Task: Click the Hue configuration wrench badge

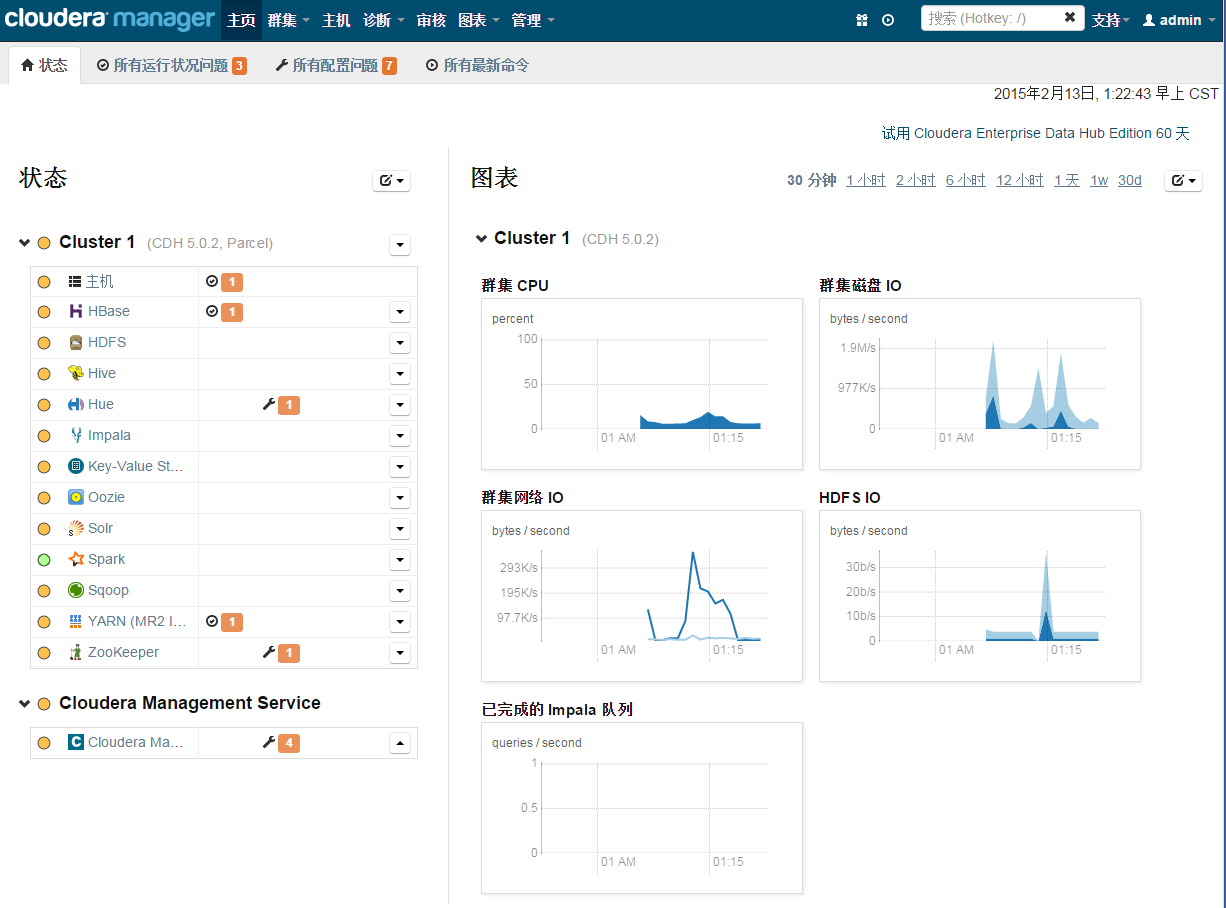Action: (x=281, y=405)
